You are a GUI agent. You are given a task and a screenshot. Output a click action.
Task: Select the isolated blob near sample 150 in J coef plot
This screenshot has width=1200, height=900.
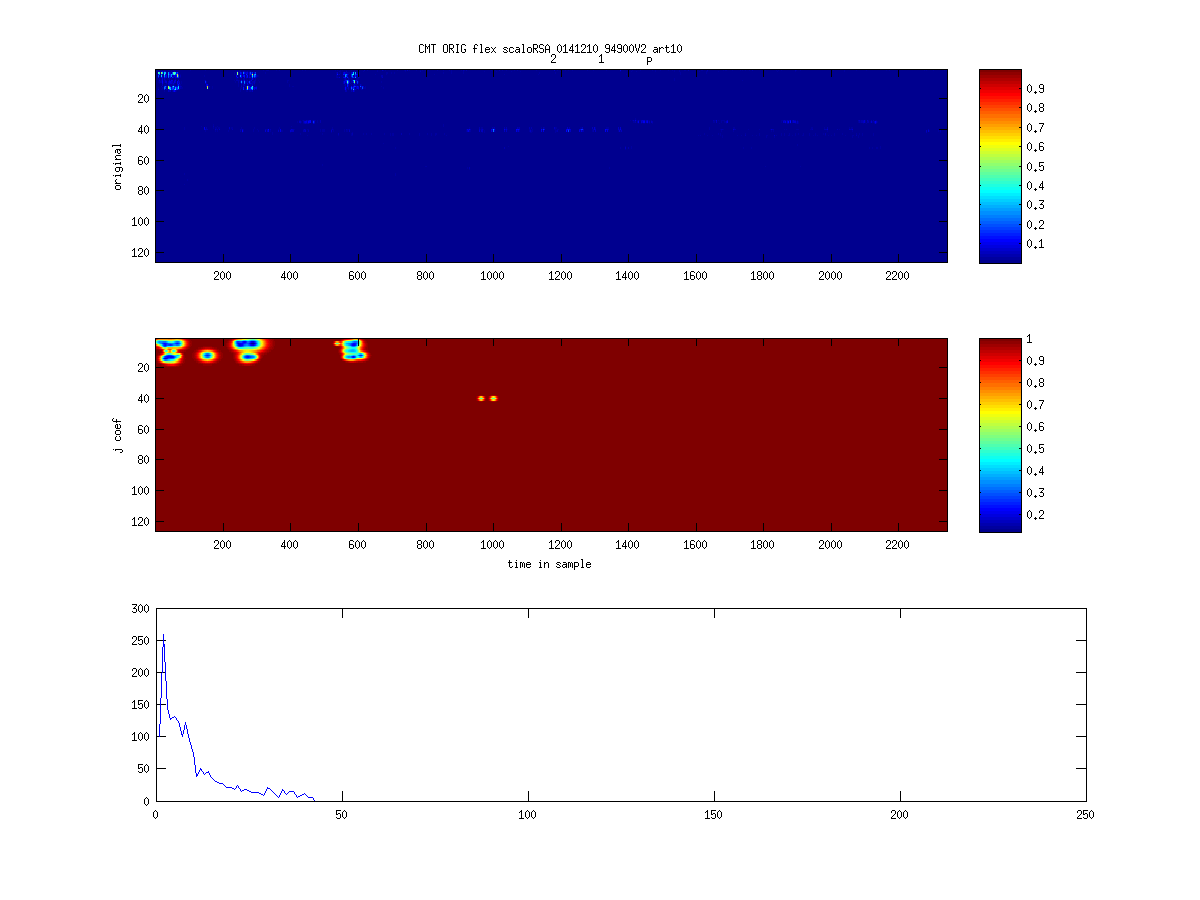(x=207, y=355)
